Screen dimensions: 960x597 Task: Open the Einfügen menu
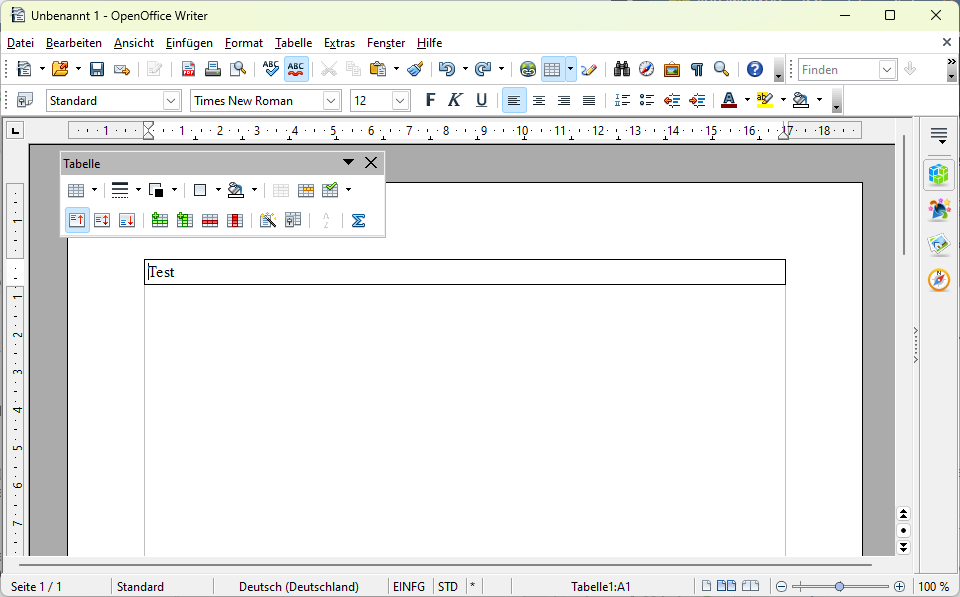pos(189,43)
